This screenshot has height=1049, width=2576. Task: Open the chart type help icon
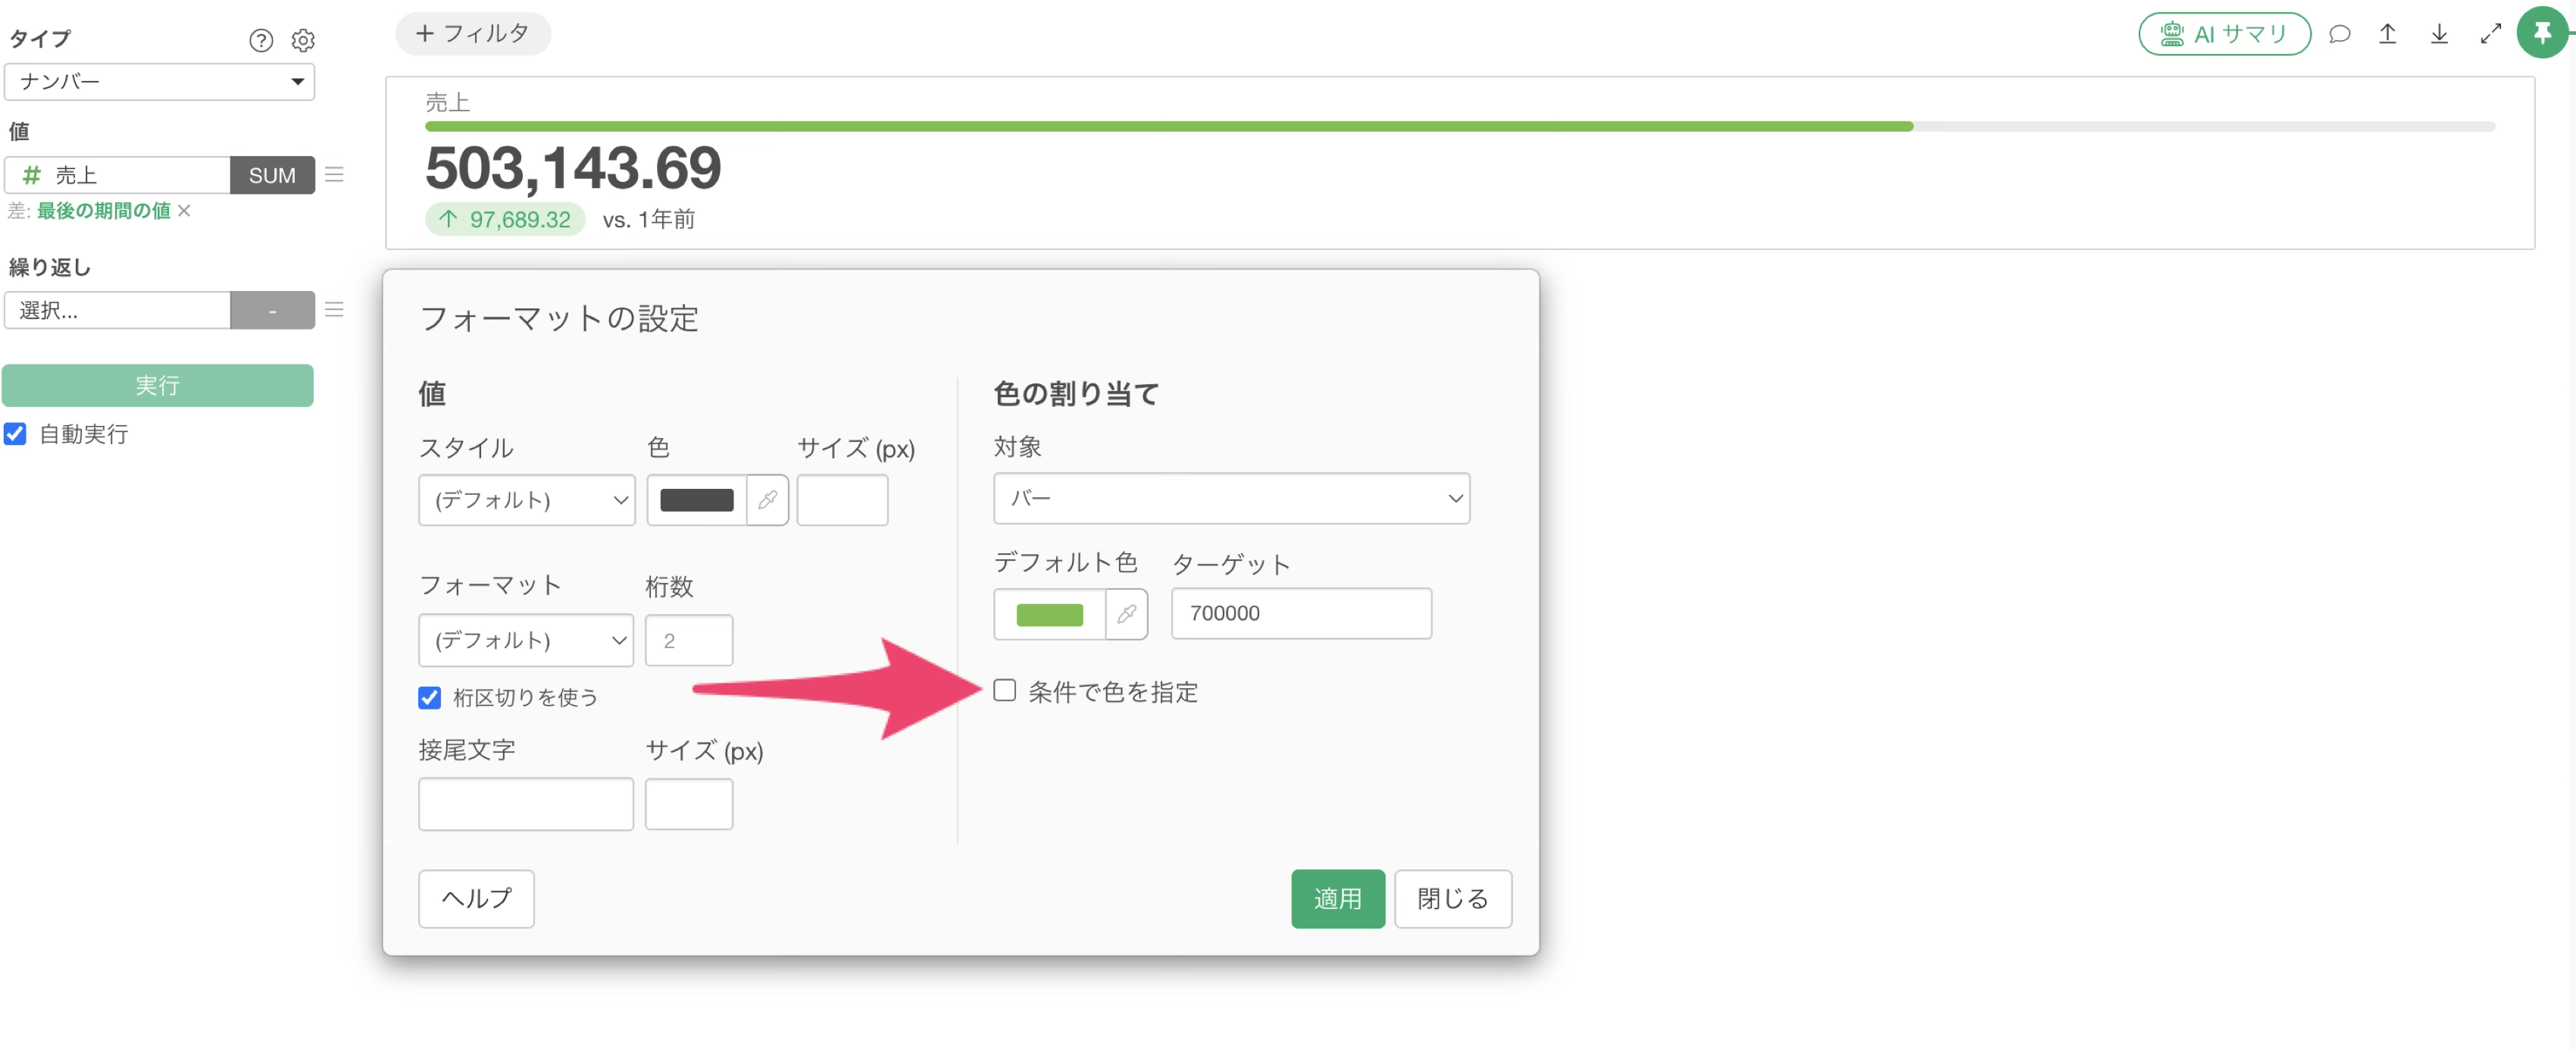(x=261, y=40)
